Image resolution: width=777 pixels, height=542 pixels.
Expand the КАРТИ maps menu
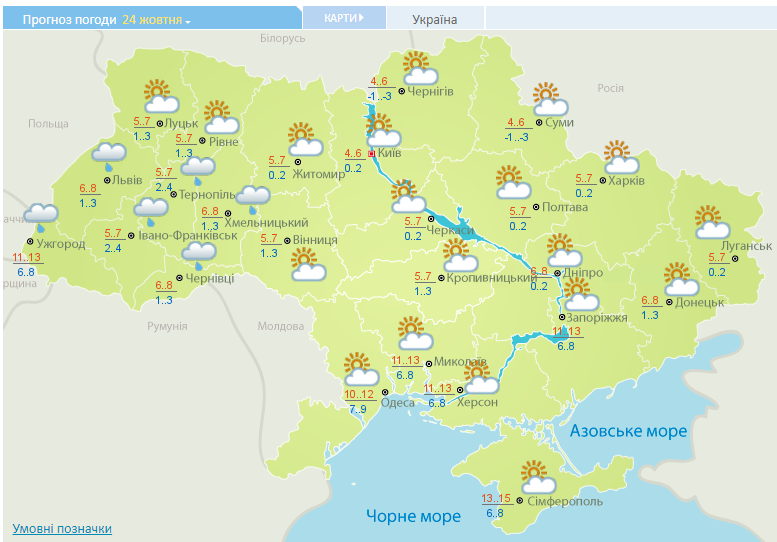[x=342, y=19]
